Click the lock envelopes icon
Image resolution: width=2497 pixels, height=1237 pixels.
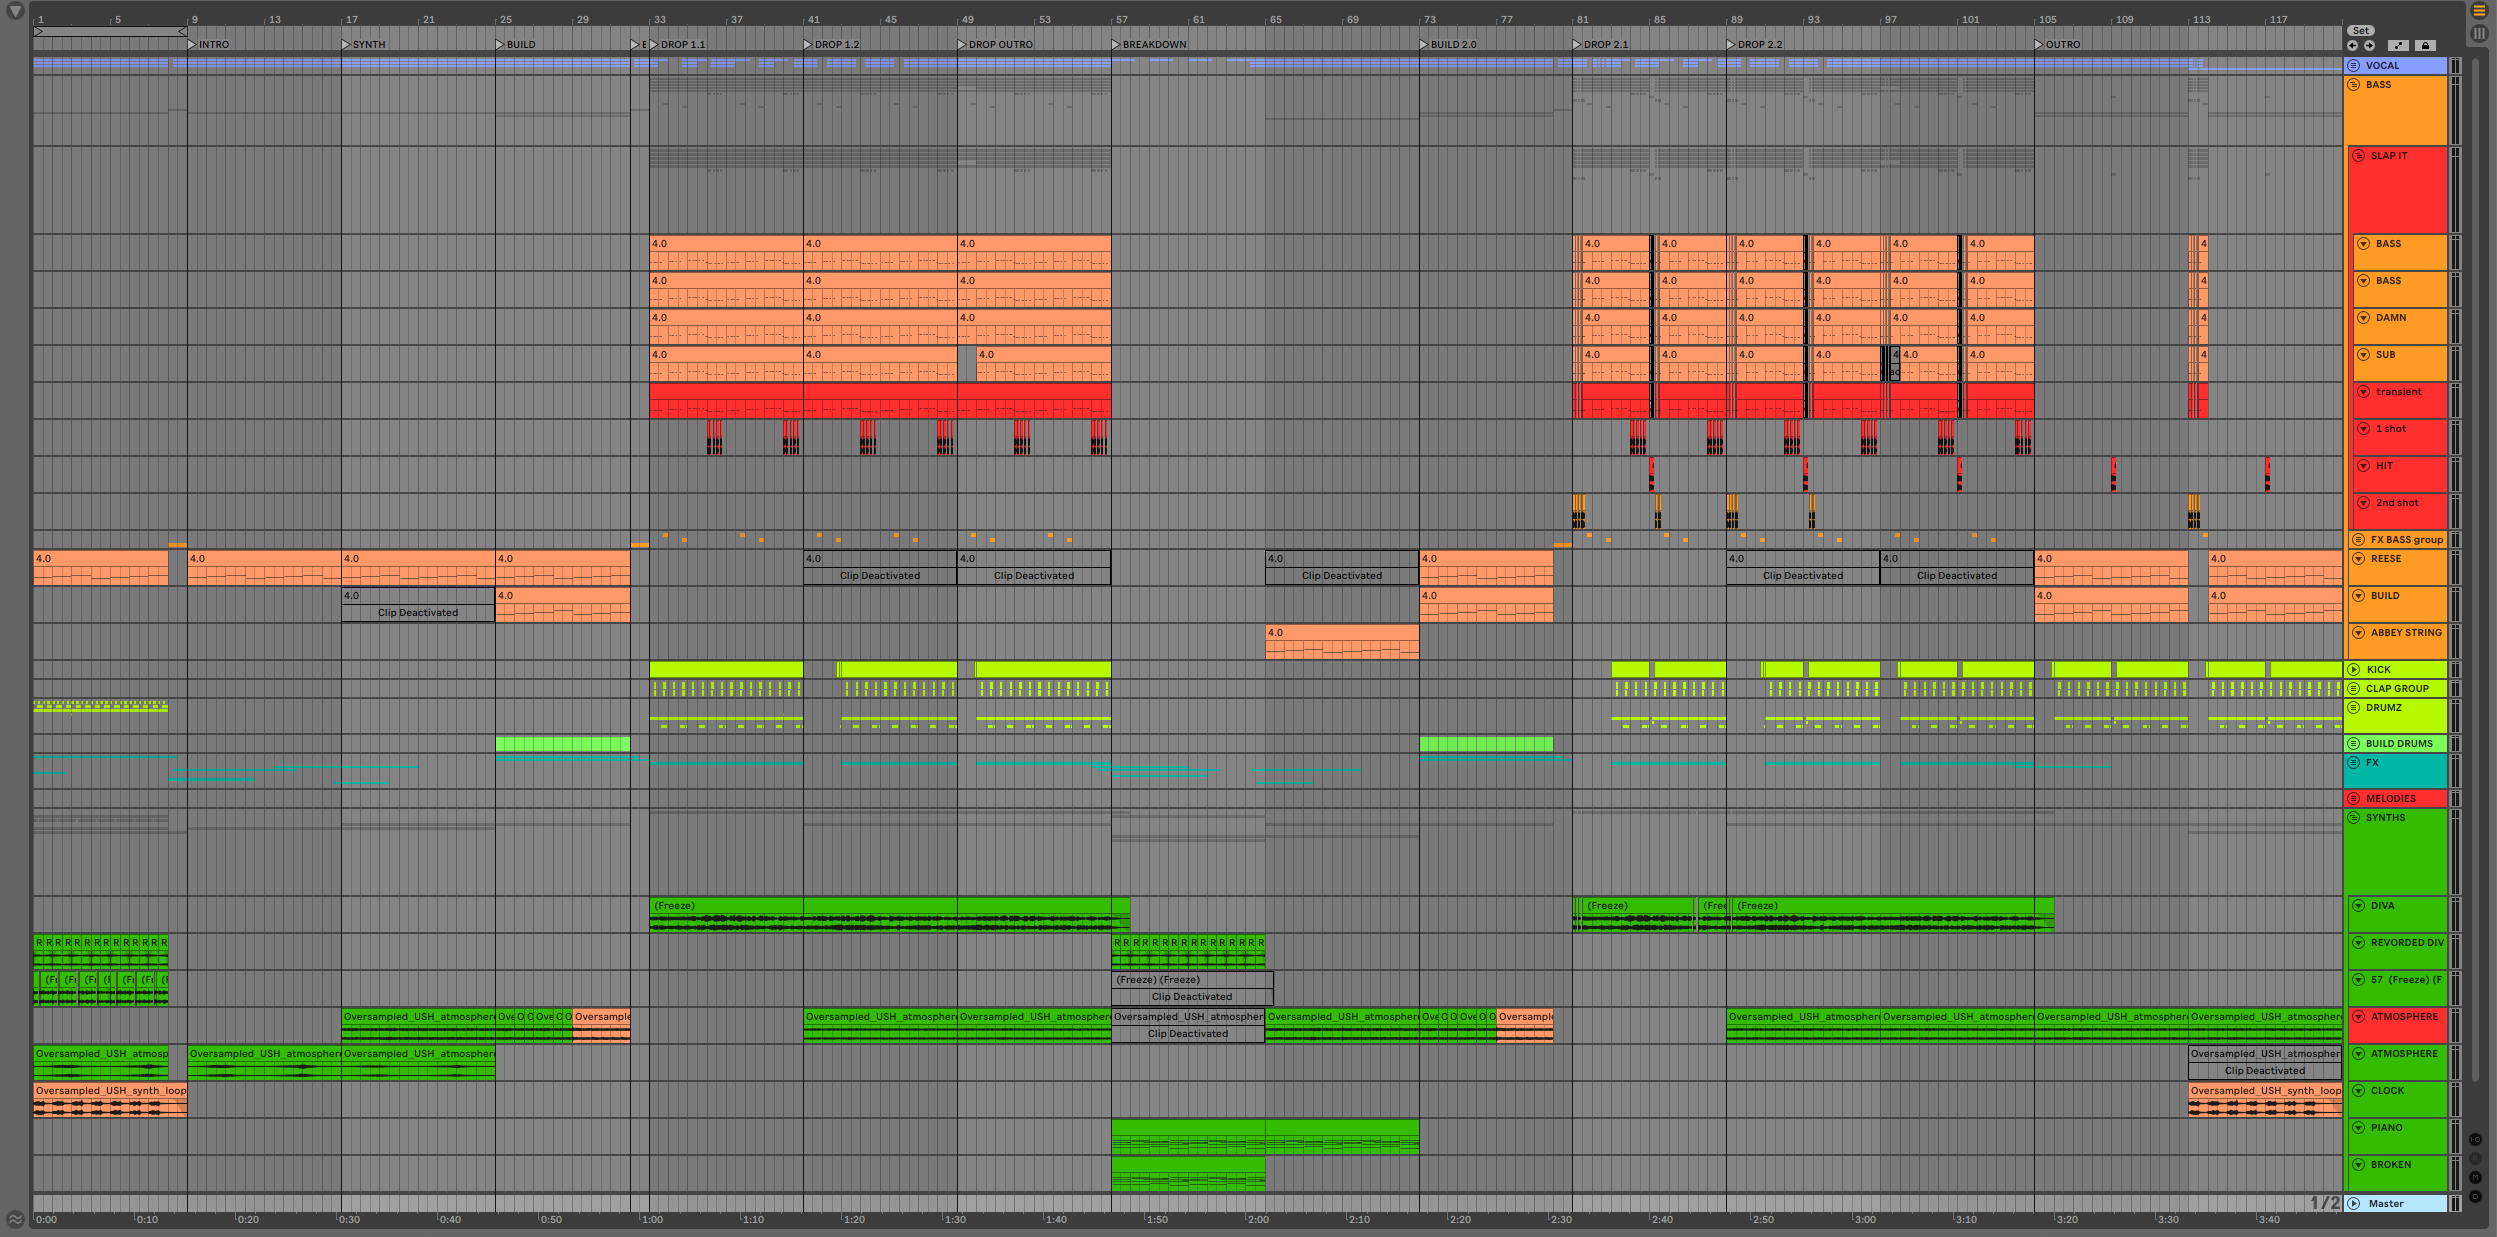pyautogui.click(x=2425, y=46)
